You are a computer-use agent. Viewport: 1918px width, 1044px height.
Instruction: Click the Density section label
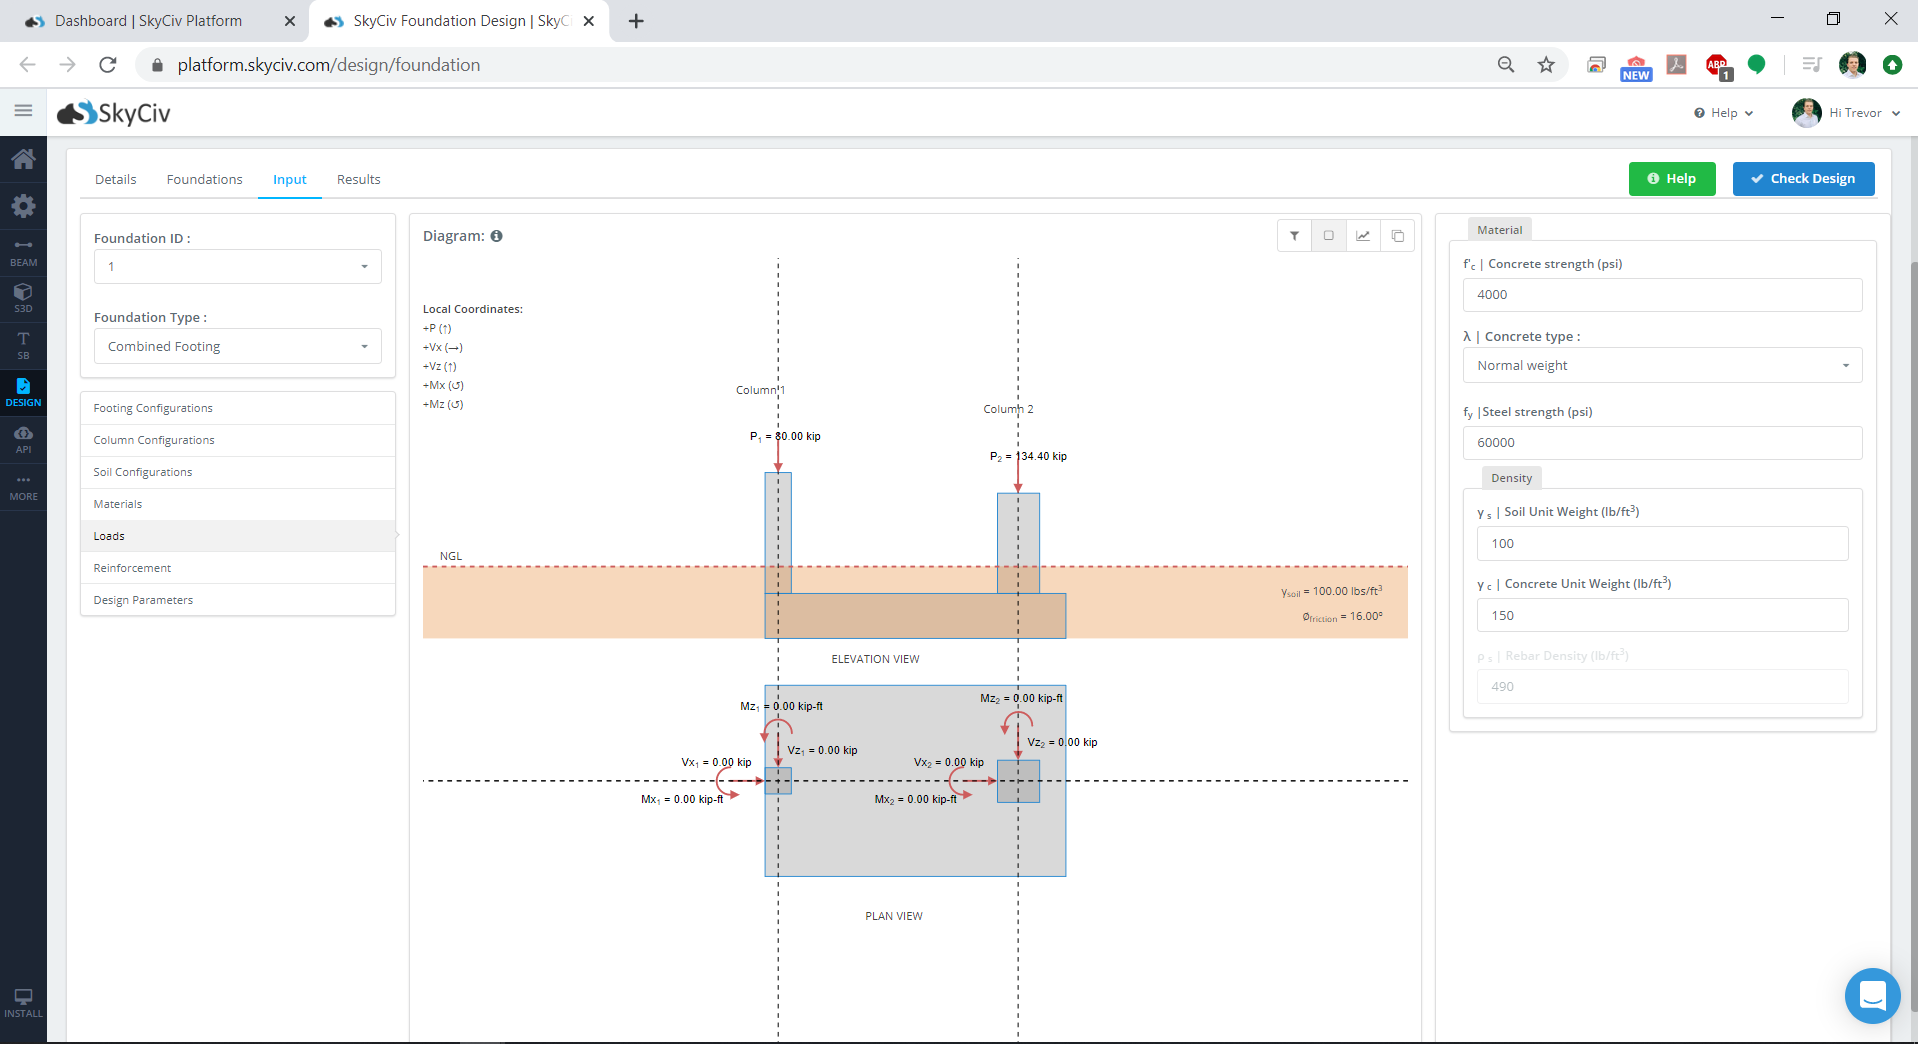(x=1511, y=478)
